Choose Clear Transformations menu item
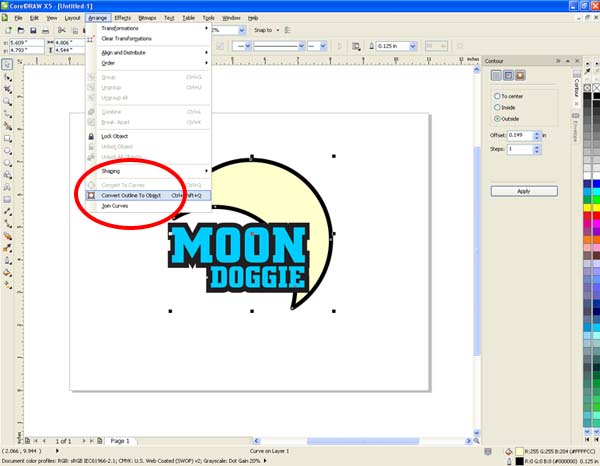The height and width of the screenshot is (466, 600). click(148, 39)
